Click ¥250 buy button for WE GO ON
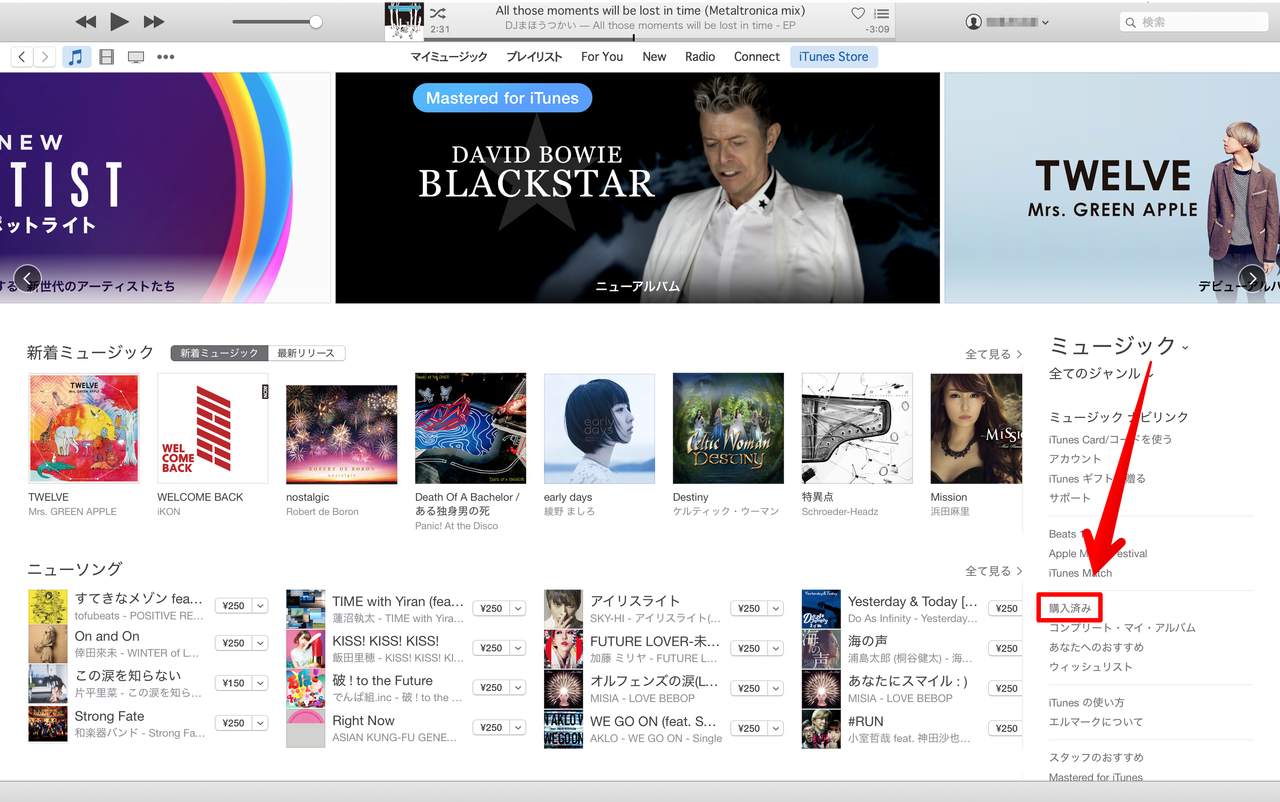 (x=749, y=728)
